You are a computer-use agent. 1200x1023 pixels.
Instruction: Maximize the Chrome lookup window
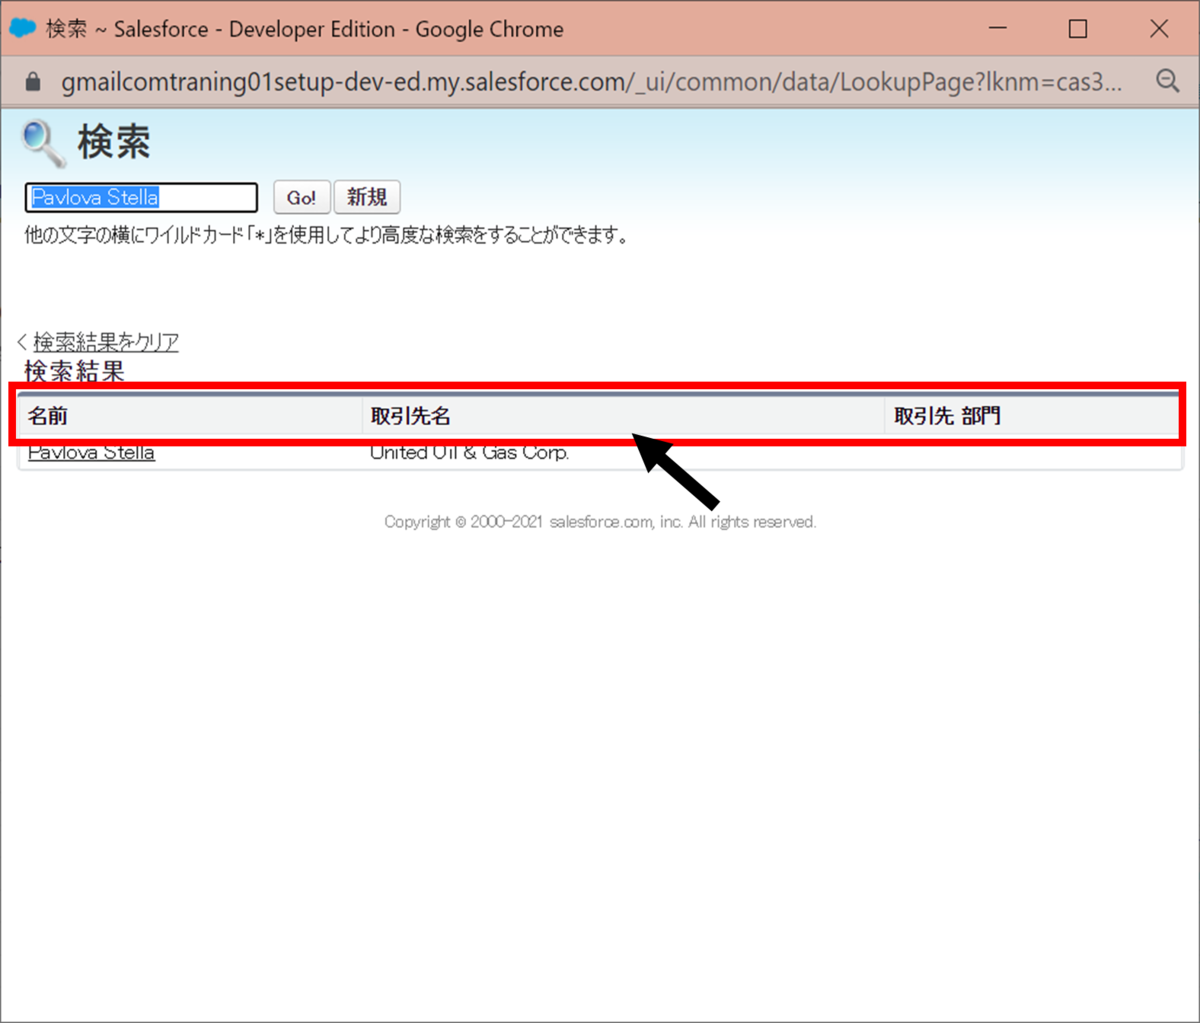[1078, 29]
